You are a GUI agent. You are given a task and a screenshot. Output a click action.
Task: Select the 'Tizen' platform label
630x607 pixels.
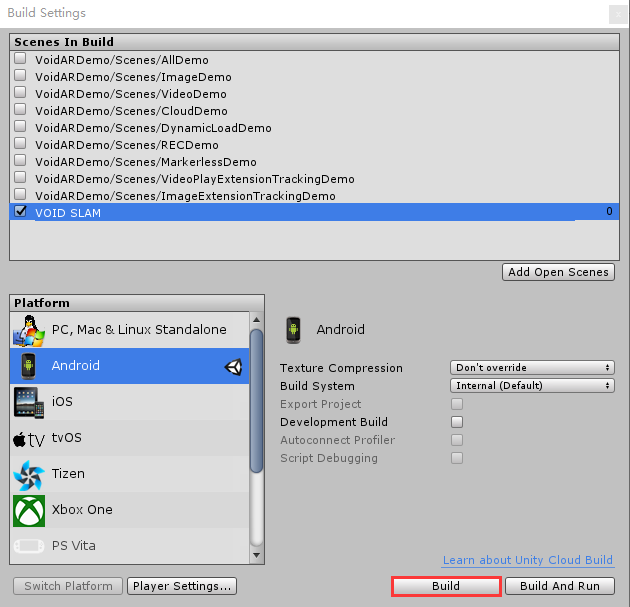click(68, 474)
